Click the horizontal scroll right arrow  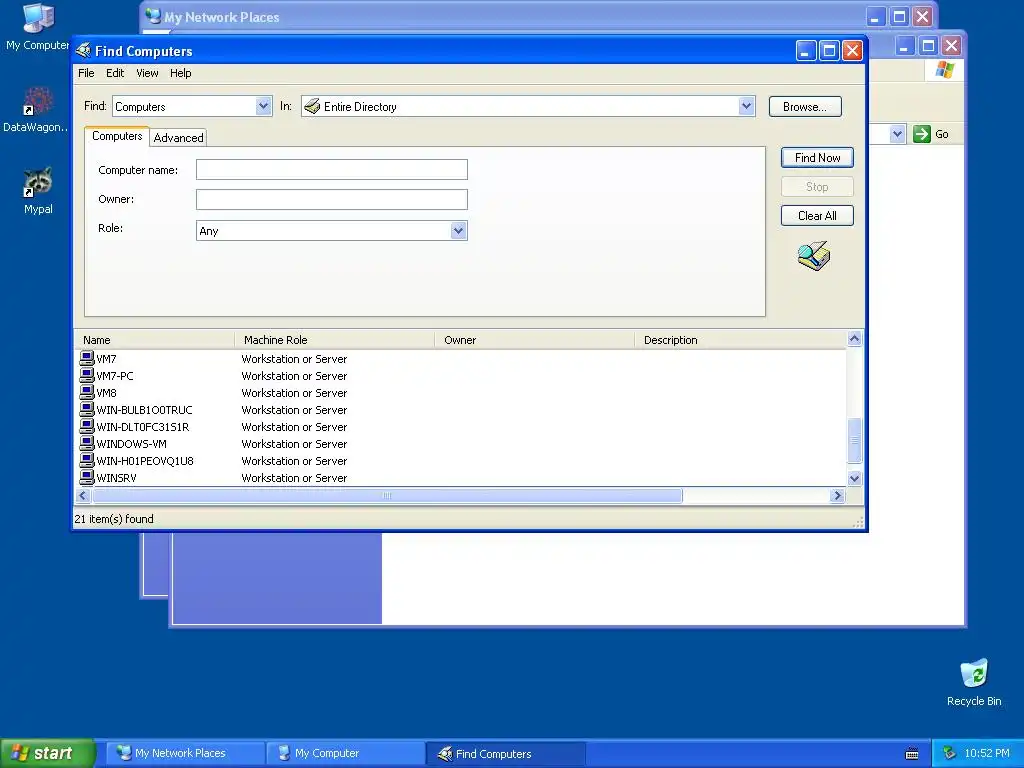(x=837, y=496)
